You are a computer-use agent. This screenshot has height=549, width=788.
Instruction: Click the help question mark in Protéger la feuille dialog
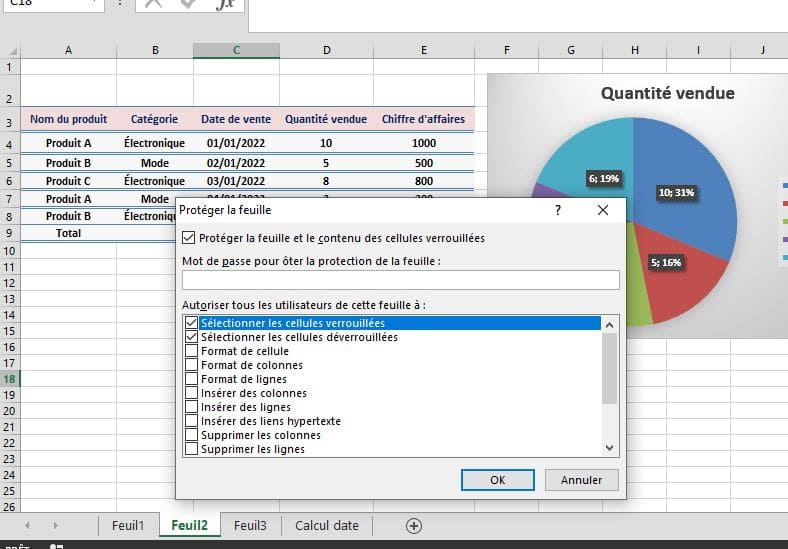[x=558, y=210]
